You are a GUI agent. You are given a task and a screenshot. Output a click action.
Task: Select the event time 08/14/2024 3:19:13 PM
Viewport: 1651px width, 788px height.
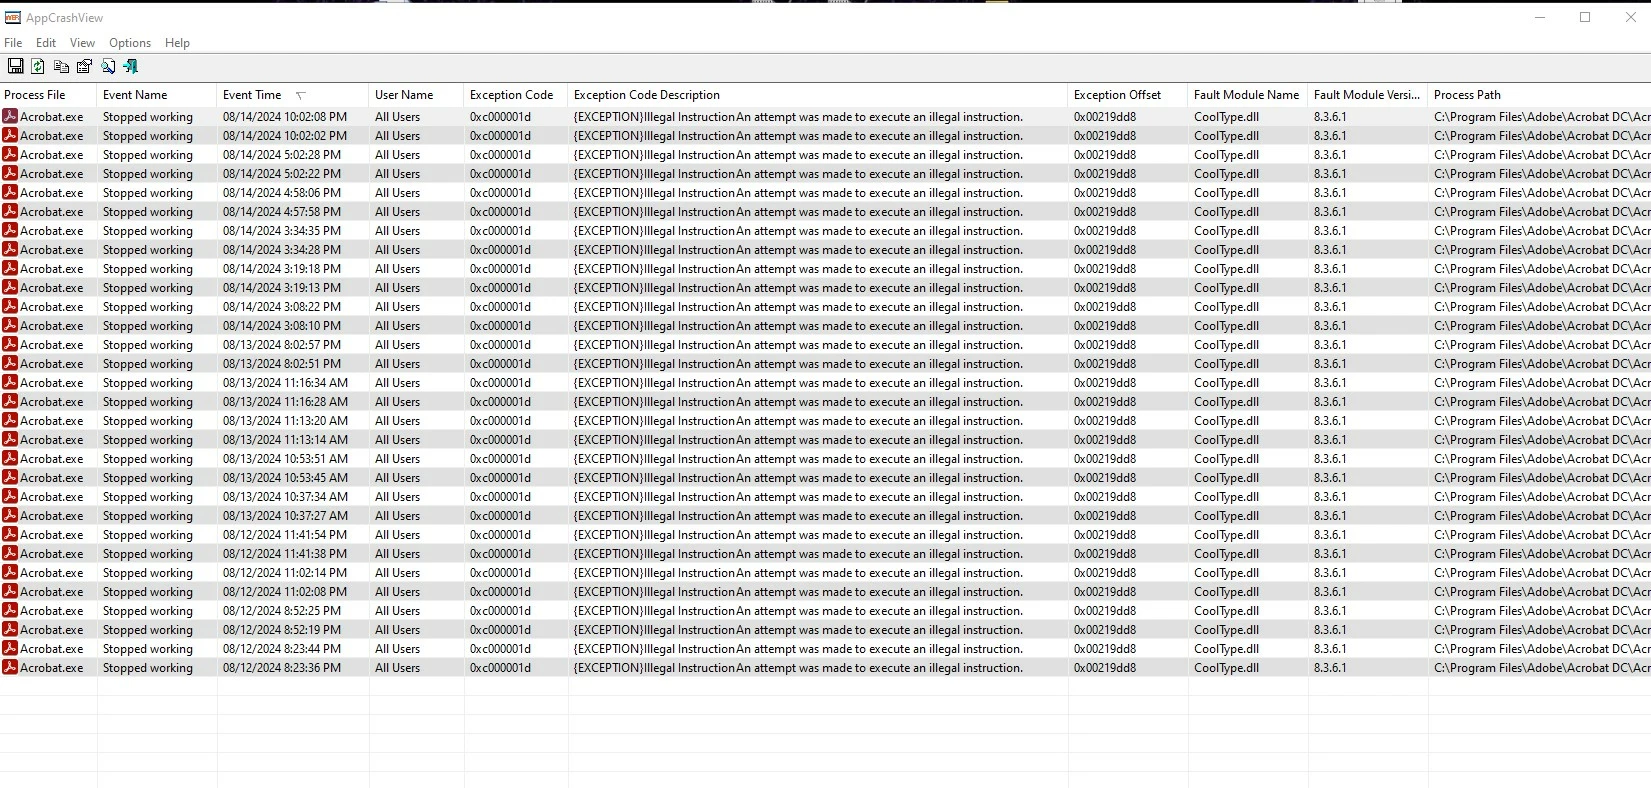point(282,288)
